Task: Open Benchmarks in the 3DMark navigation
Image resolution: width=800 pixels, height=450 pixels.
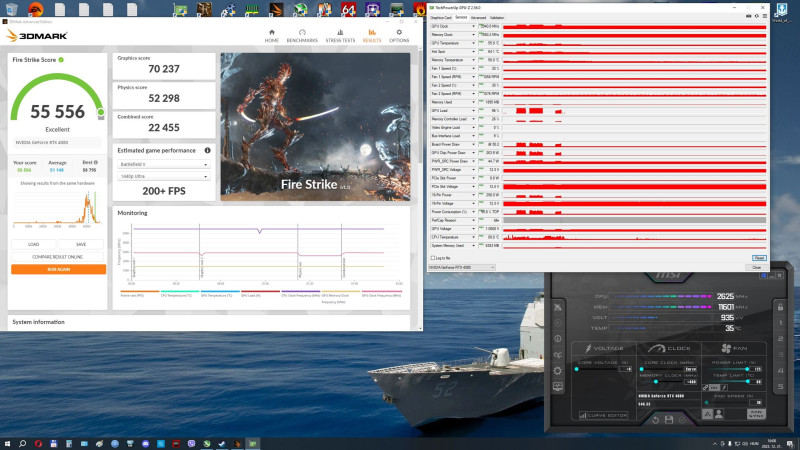Action: coord(302,36)
